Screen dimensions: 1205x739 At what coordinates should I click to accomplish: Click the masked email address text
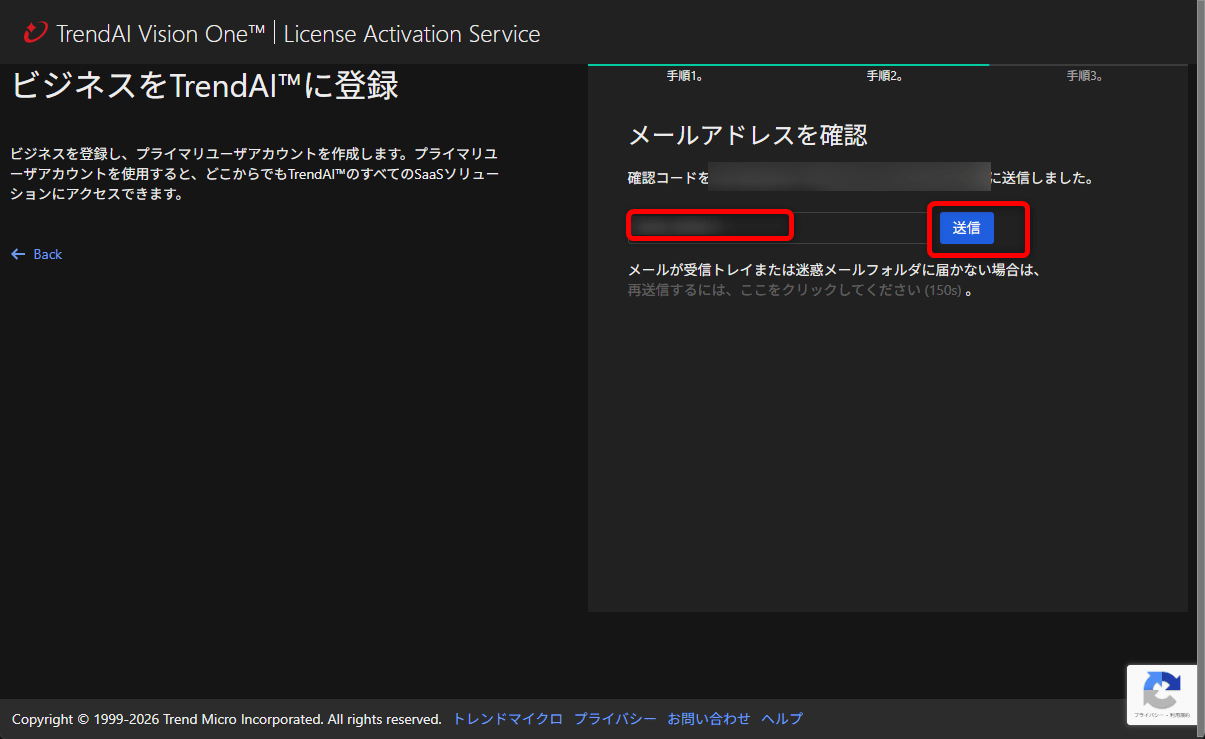tap(851, 176)
